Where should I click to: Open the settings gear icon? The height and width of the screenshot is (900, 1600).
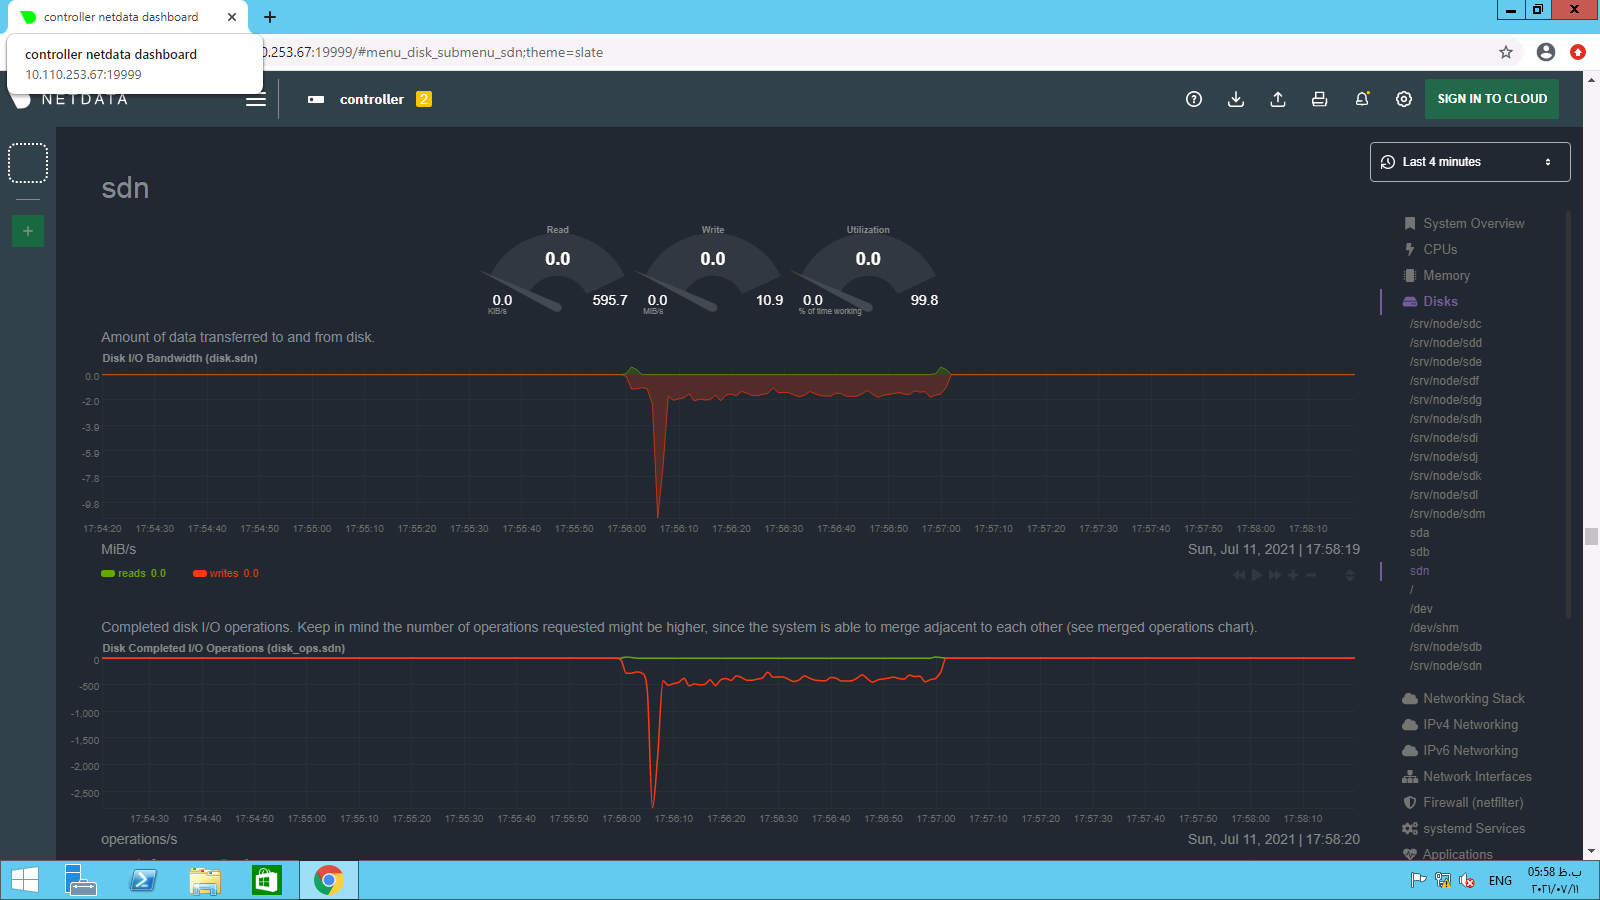tap(1404, 99)
